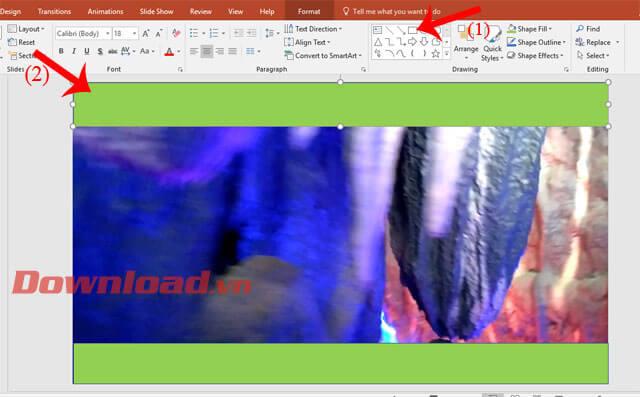The height and width of the screenshot is (397, 640).
Task: Click the Reset slide button
Action: point(22,42)
